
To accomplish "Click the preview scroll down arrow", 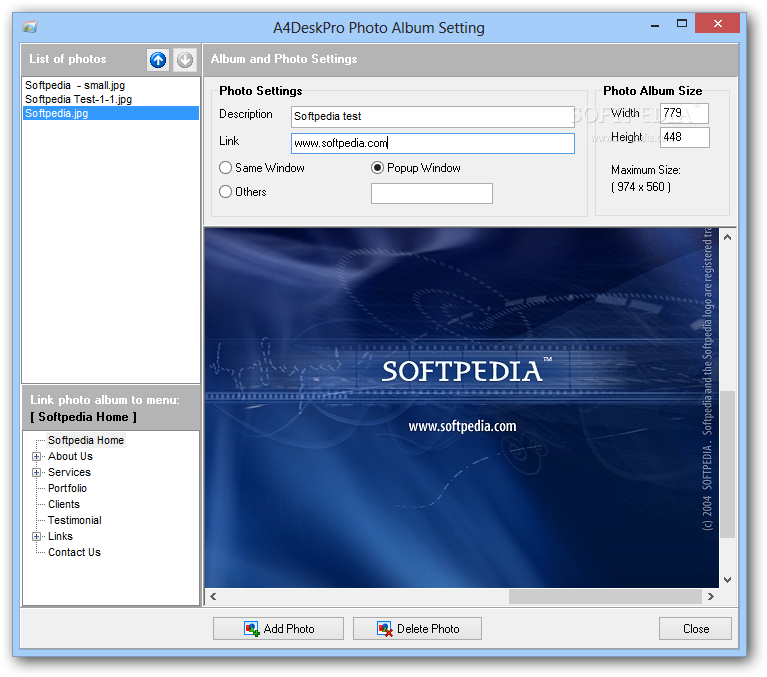I will [x=727, y=580].
